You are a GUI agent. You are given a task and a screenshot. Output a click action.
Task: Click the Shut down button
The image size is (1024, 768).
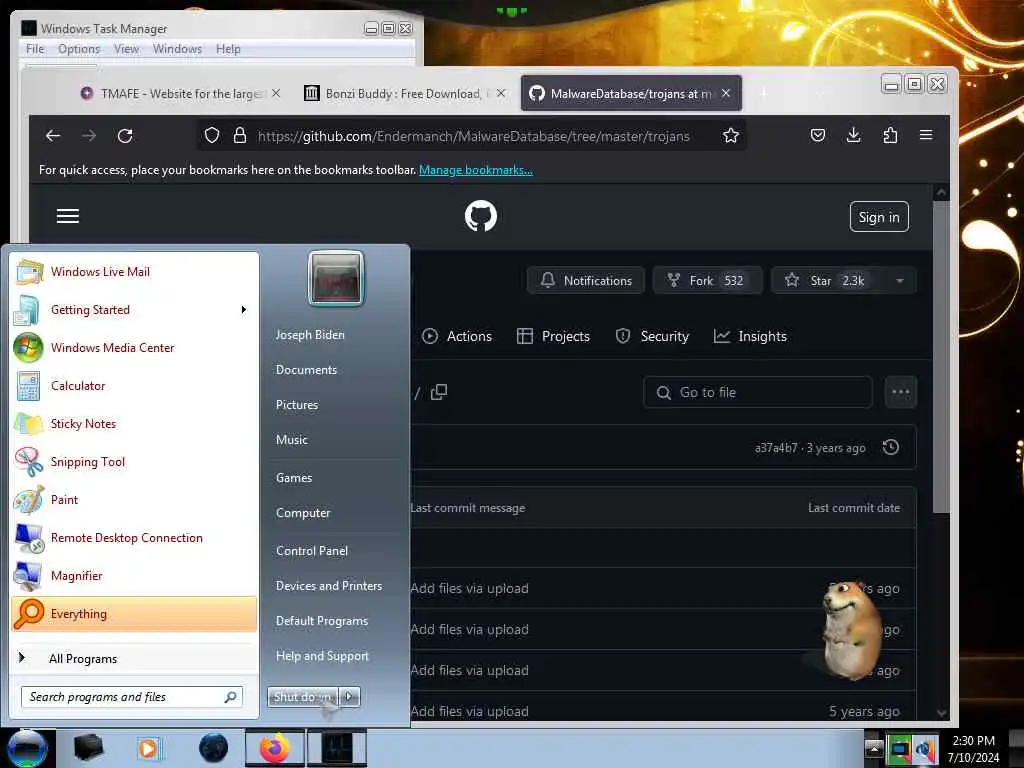click(302, 697)
